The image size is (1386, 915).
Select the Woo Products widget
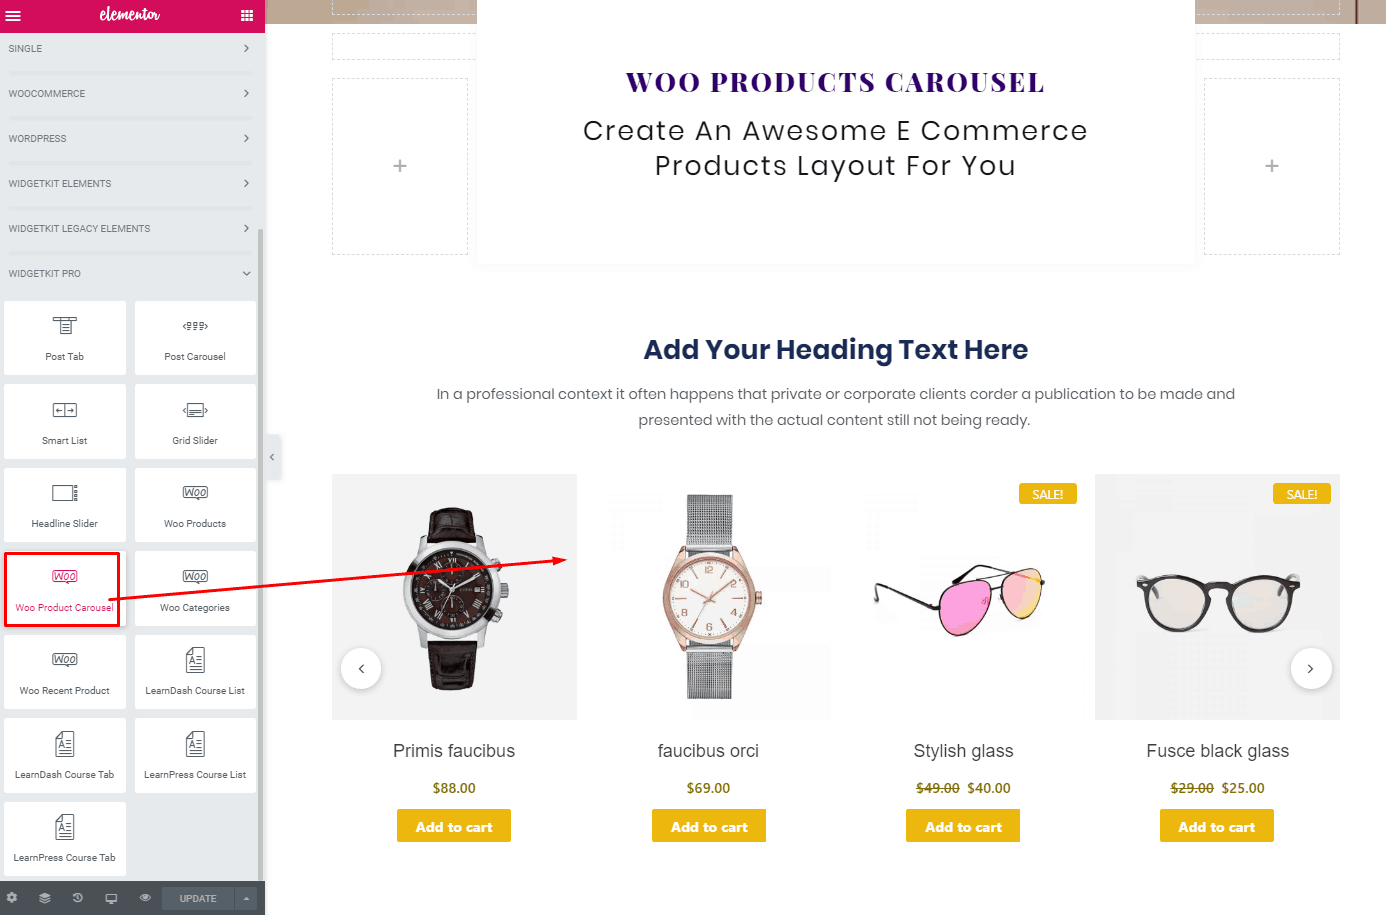click(195, 504)
